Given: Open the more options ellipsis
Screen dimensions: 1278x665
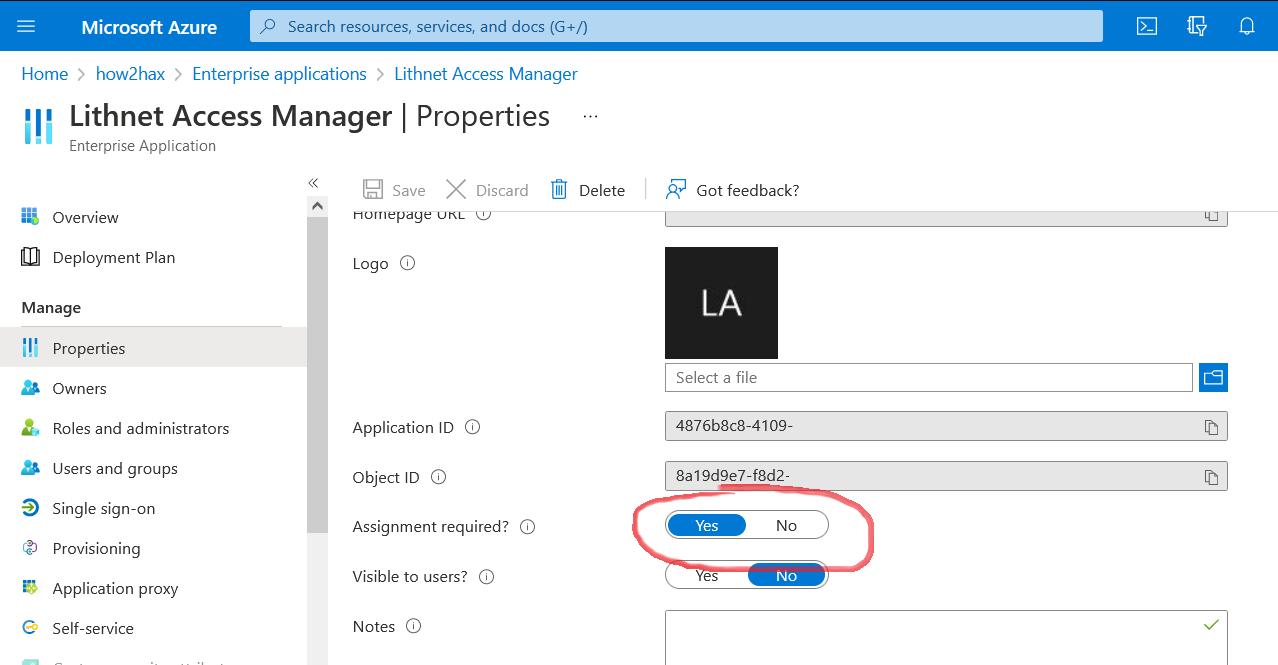Looking at the screenshot, I should pos(590,117).
